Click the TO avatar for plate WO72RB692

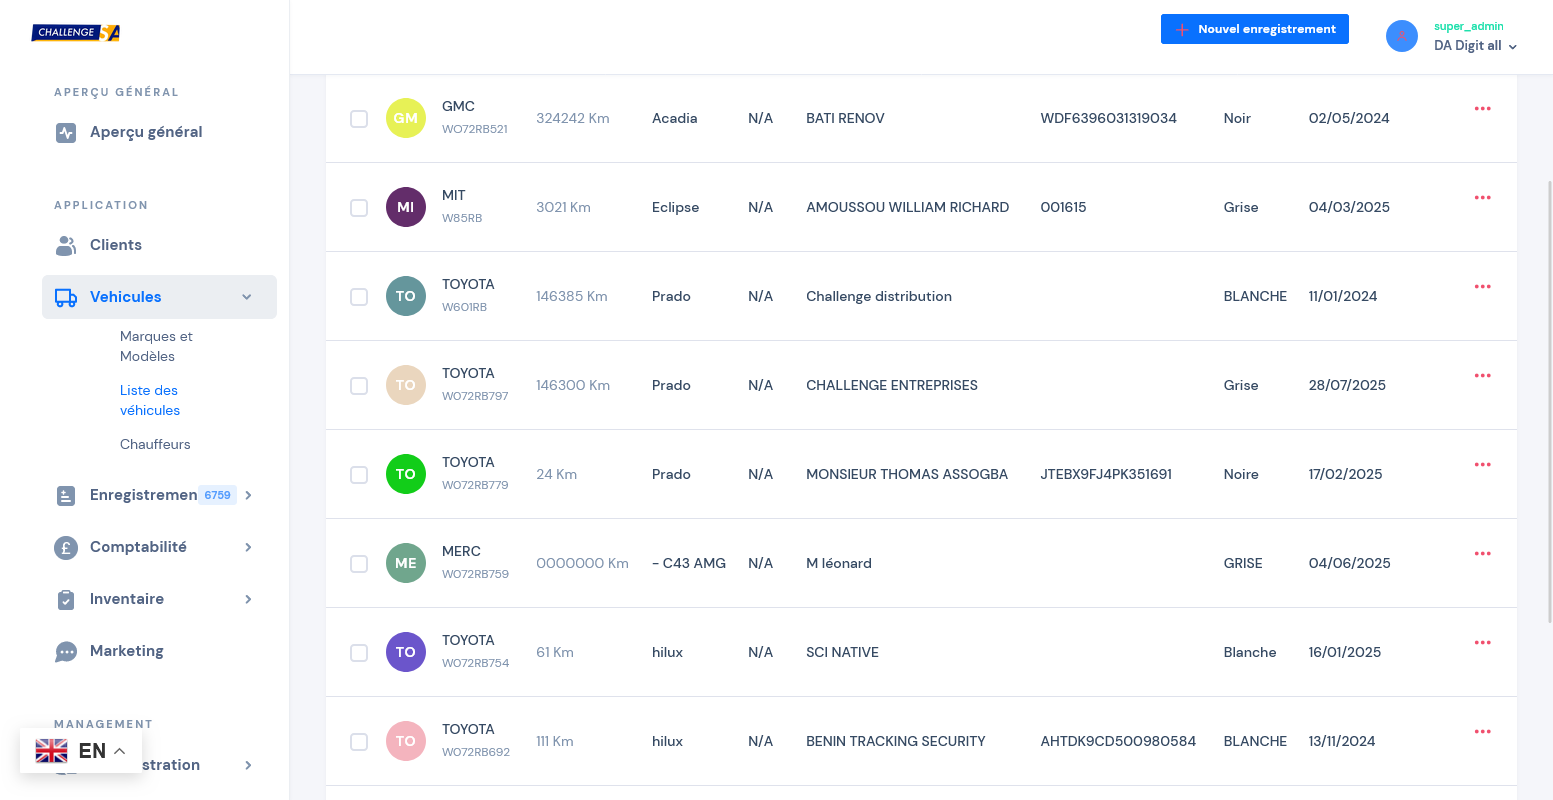tap(406, 741)
